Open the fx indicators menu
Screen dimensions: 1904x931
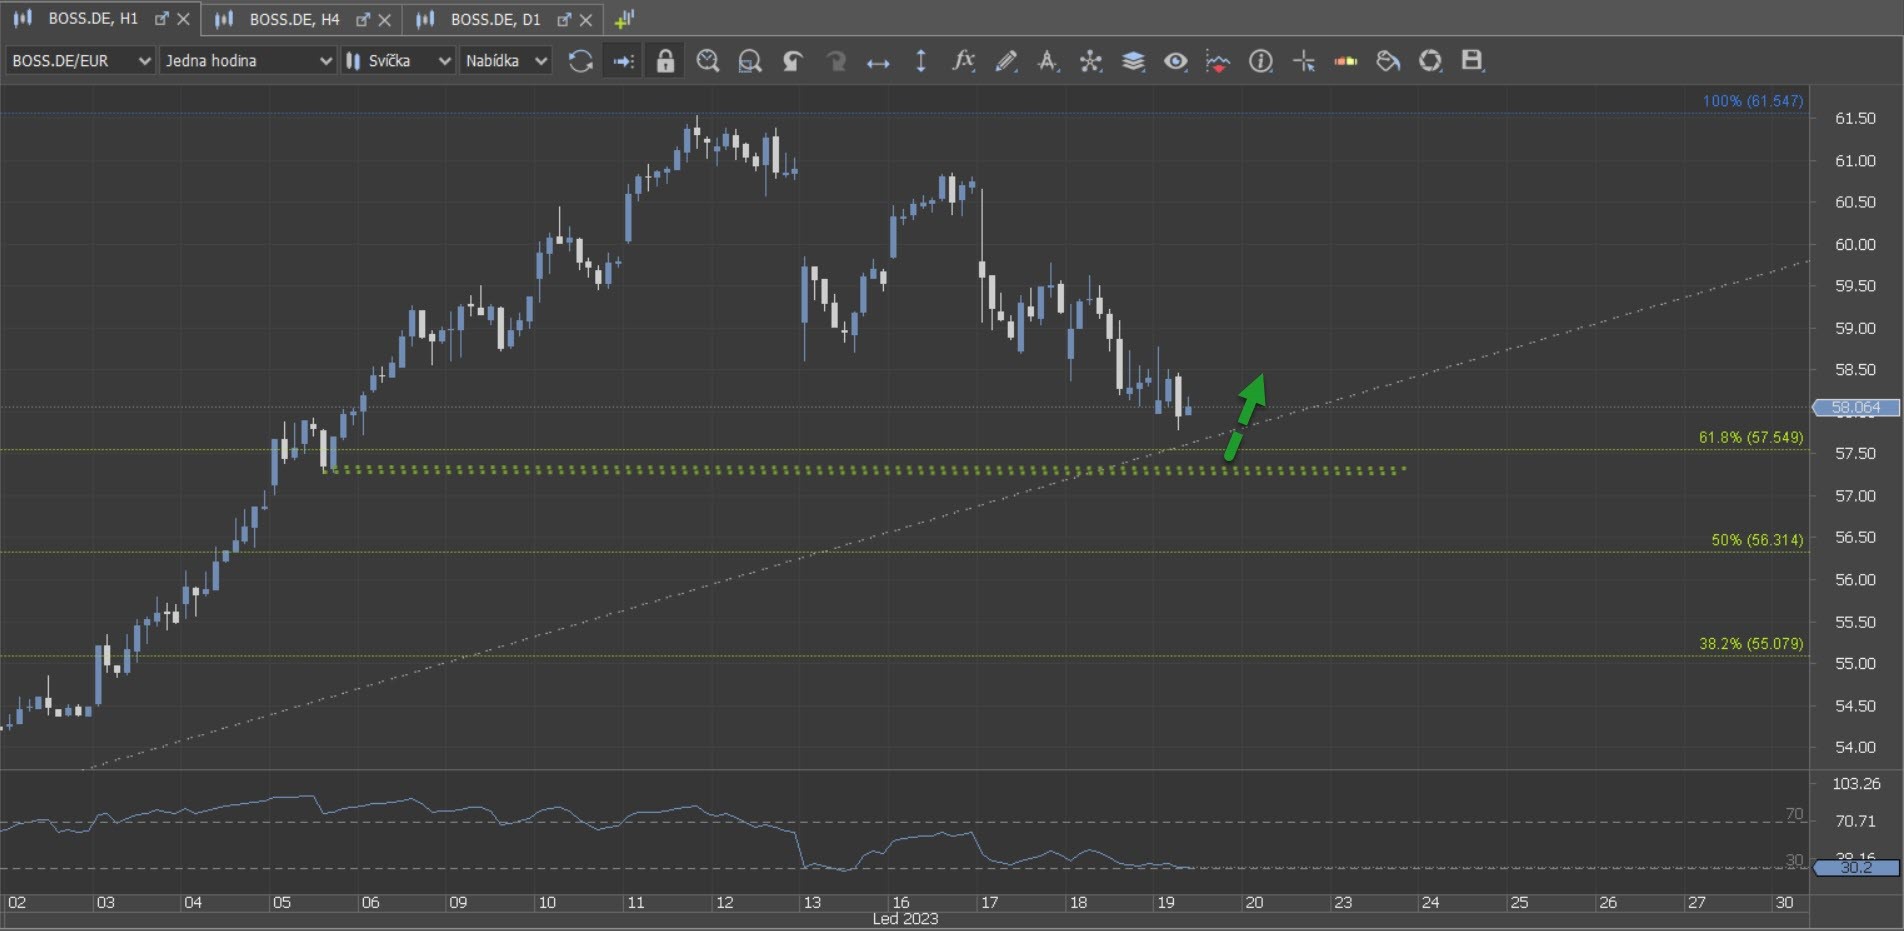[x=963, y=61]
